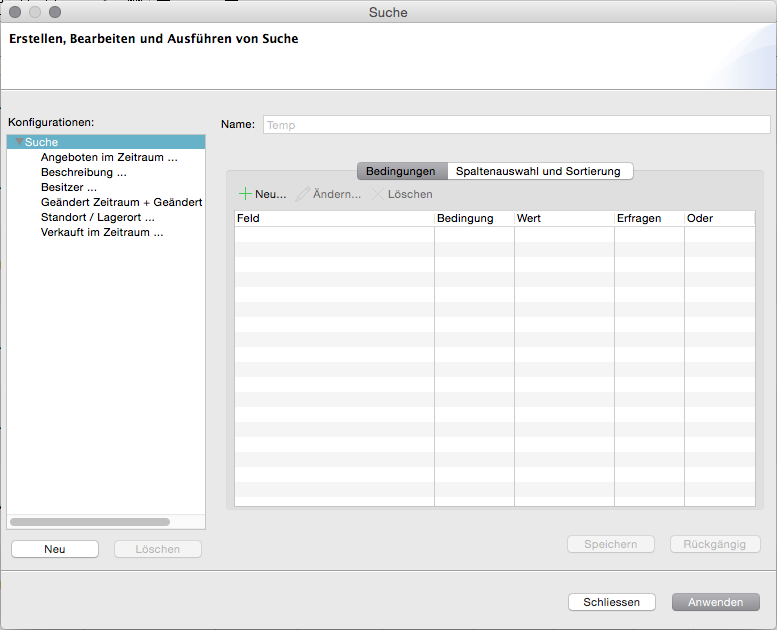Select 'Standort / Lagerort ...' configuration
Screen dimensions: 777x630
98,217
